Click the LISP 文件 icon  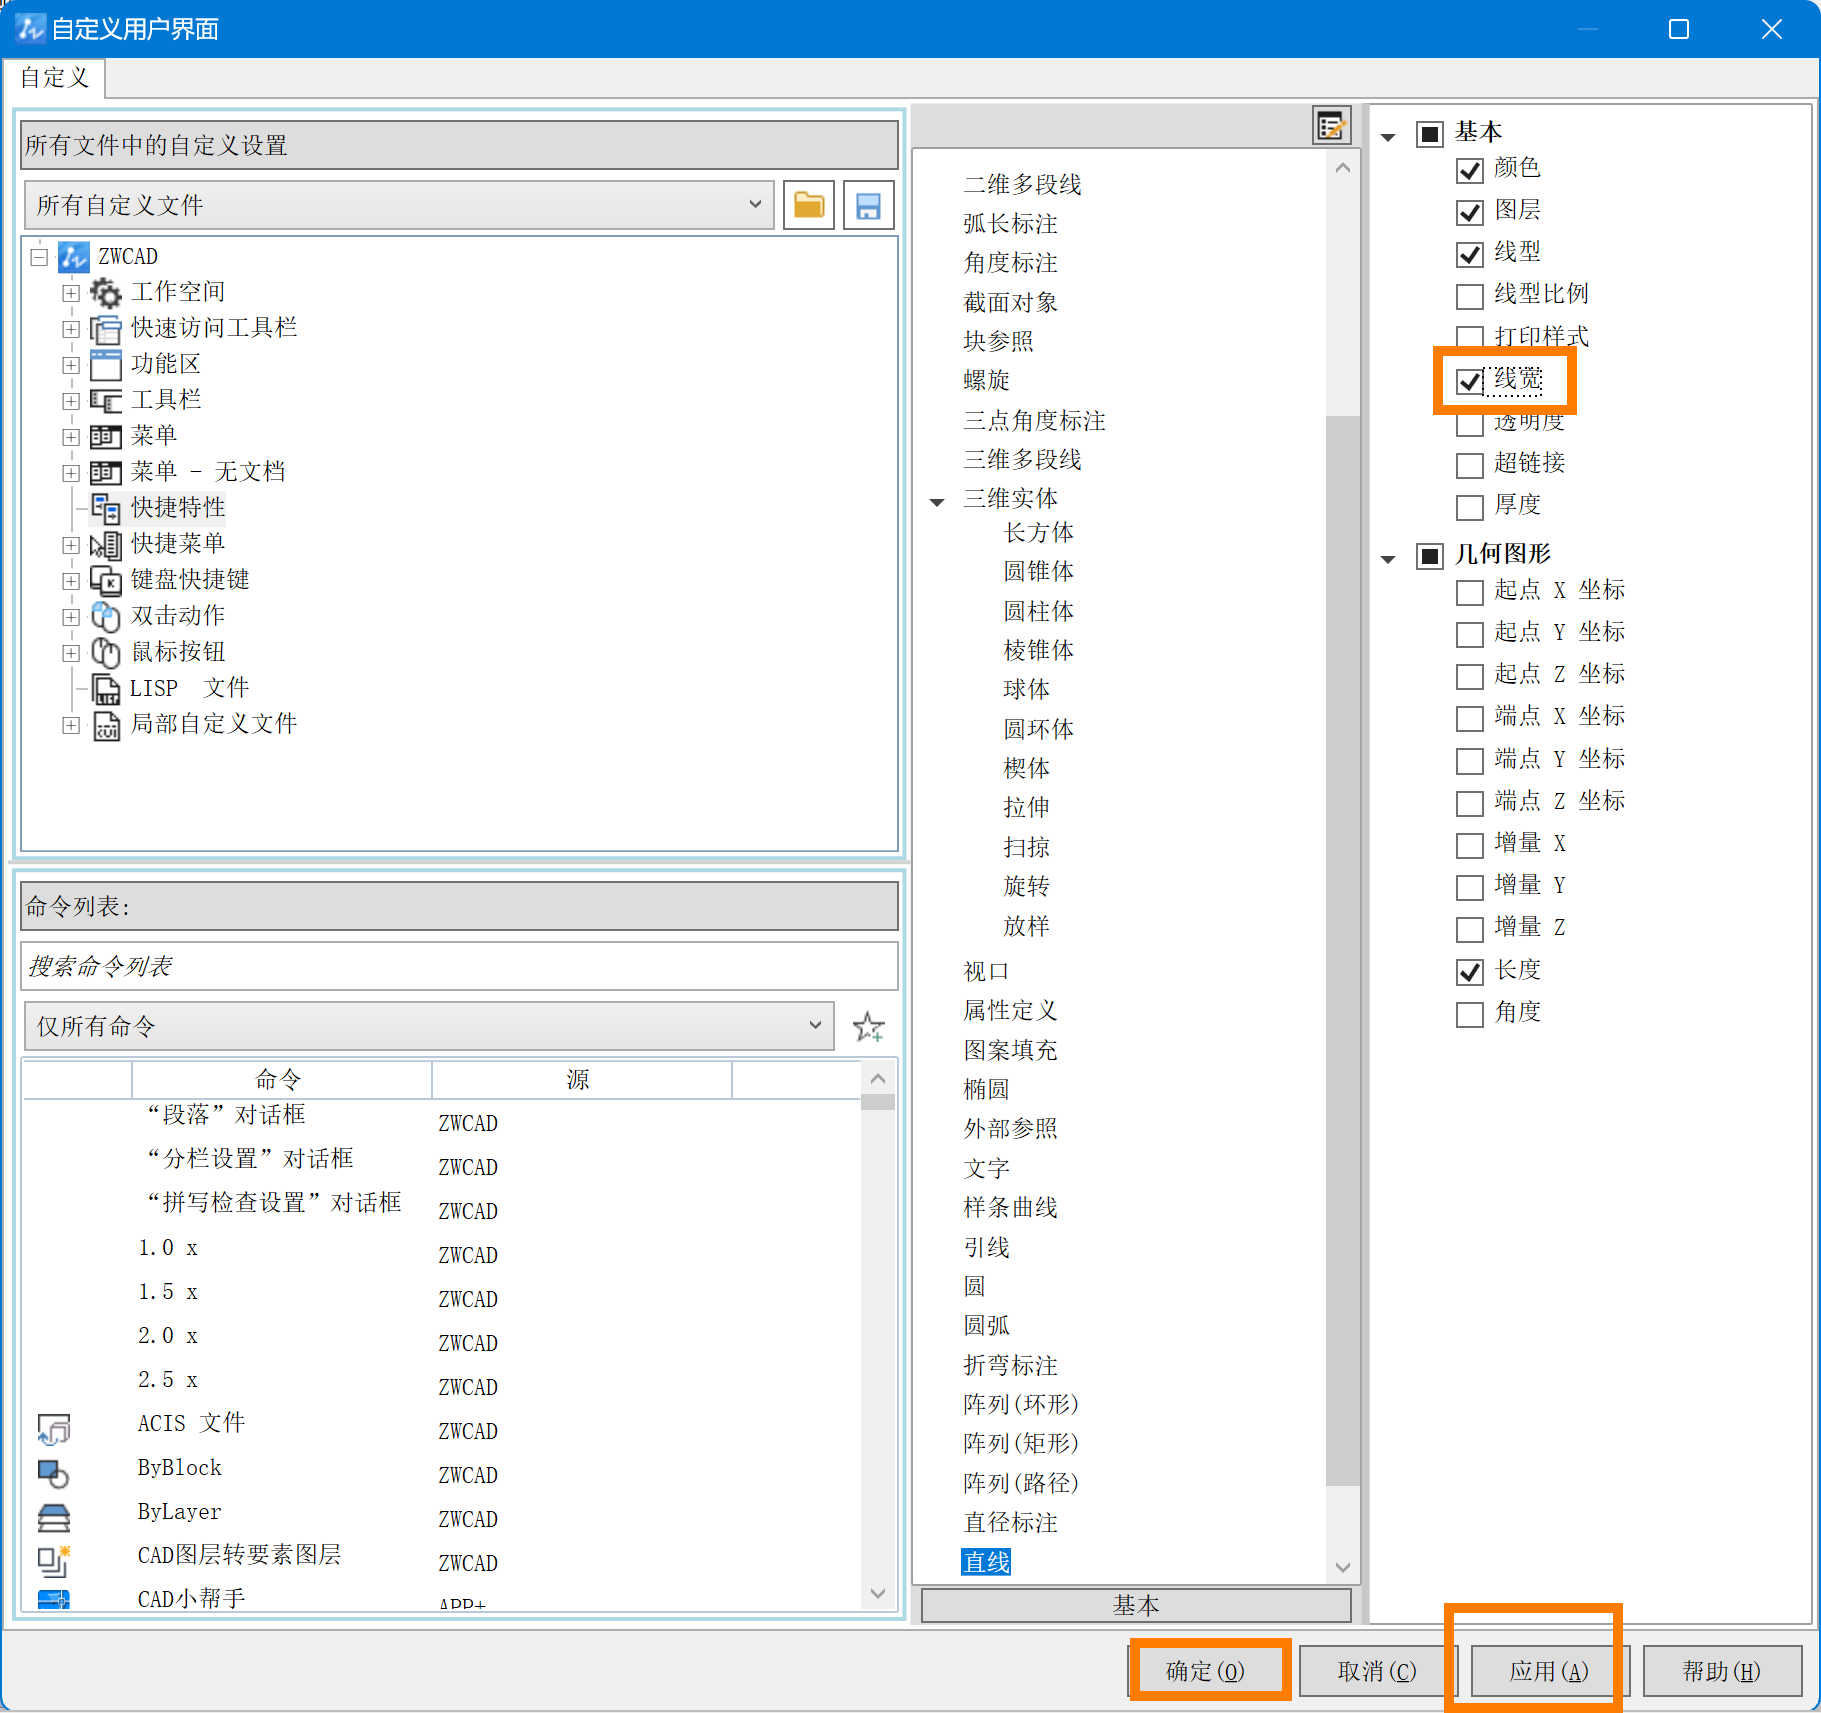click(x=105, y=689)
